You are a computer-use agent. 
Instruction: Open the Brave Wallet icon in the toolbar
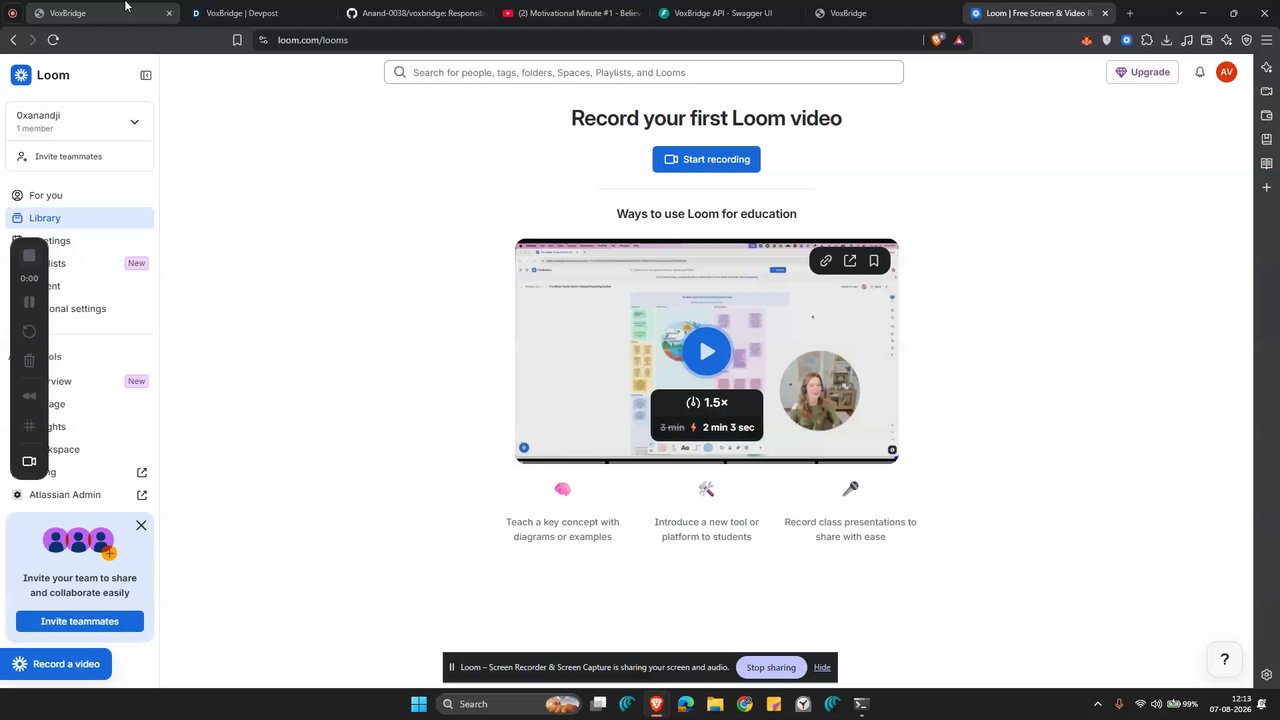[x=1207, y=40]
